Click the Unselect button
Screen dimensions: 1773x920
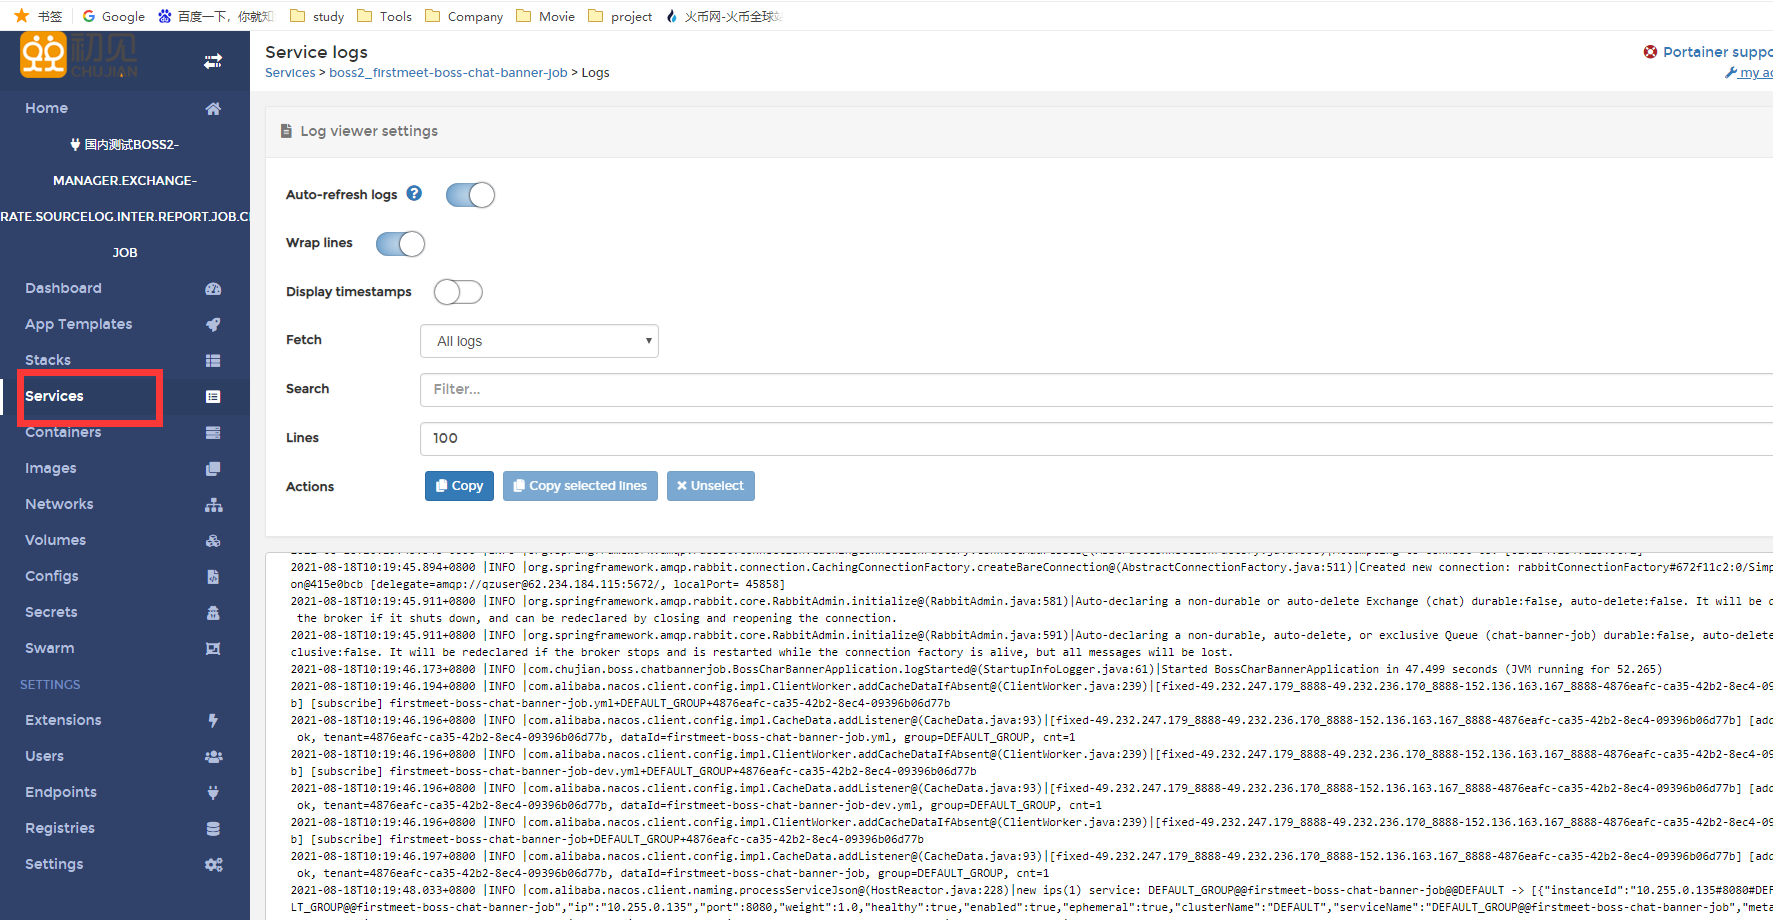[711, 486]
